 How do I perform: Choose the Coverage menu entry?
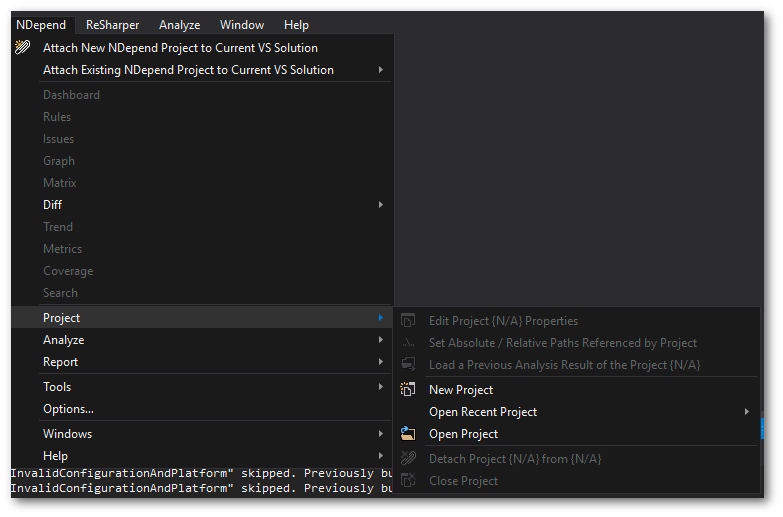[202, 270]
